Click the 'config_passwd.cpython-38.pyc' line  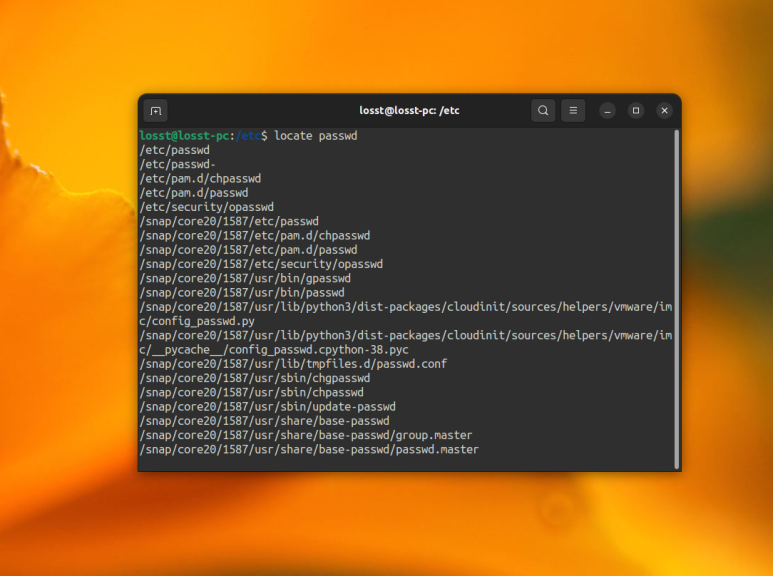coord(274,350)
